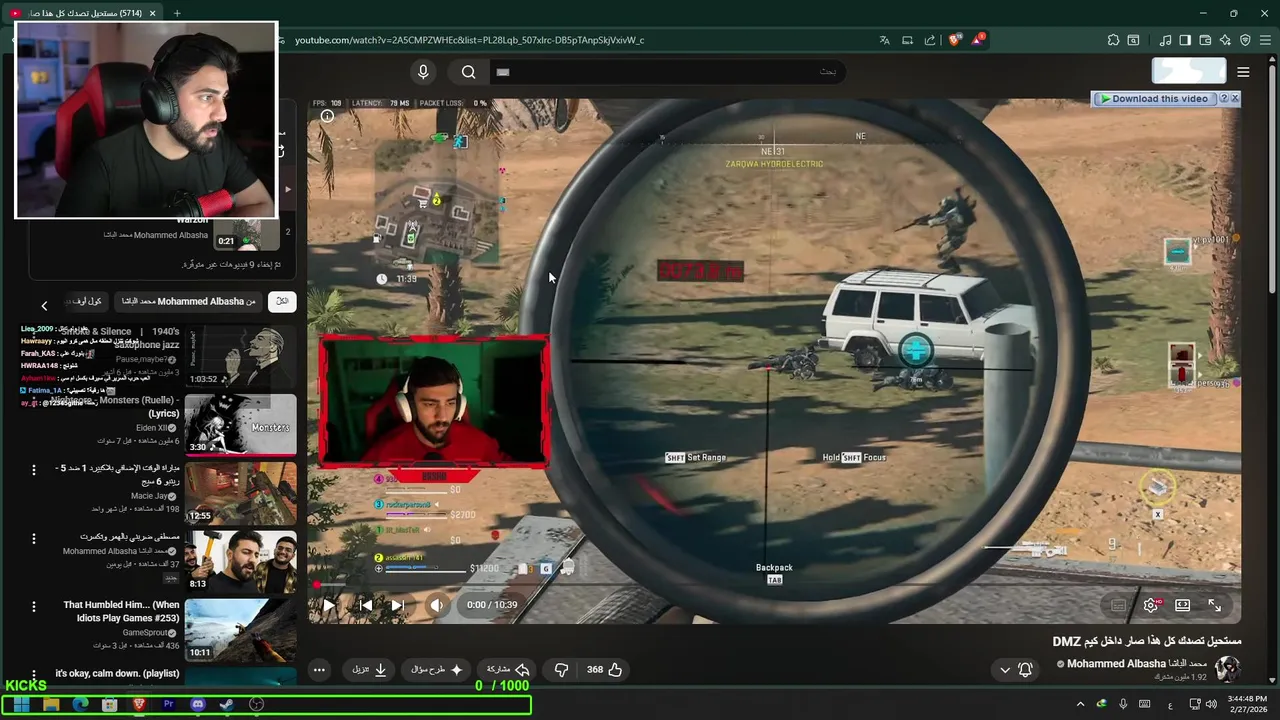Skip to next video in playlist
This screenshot has width=1280, height=720.
click(398, 605)
